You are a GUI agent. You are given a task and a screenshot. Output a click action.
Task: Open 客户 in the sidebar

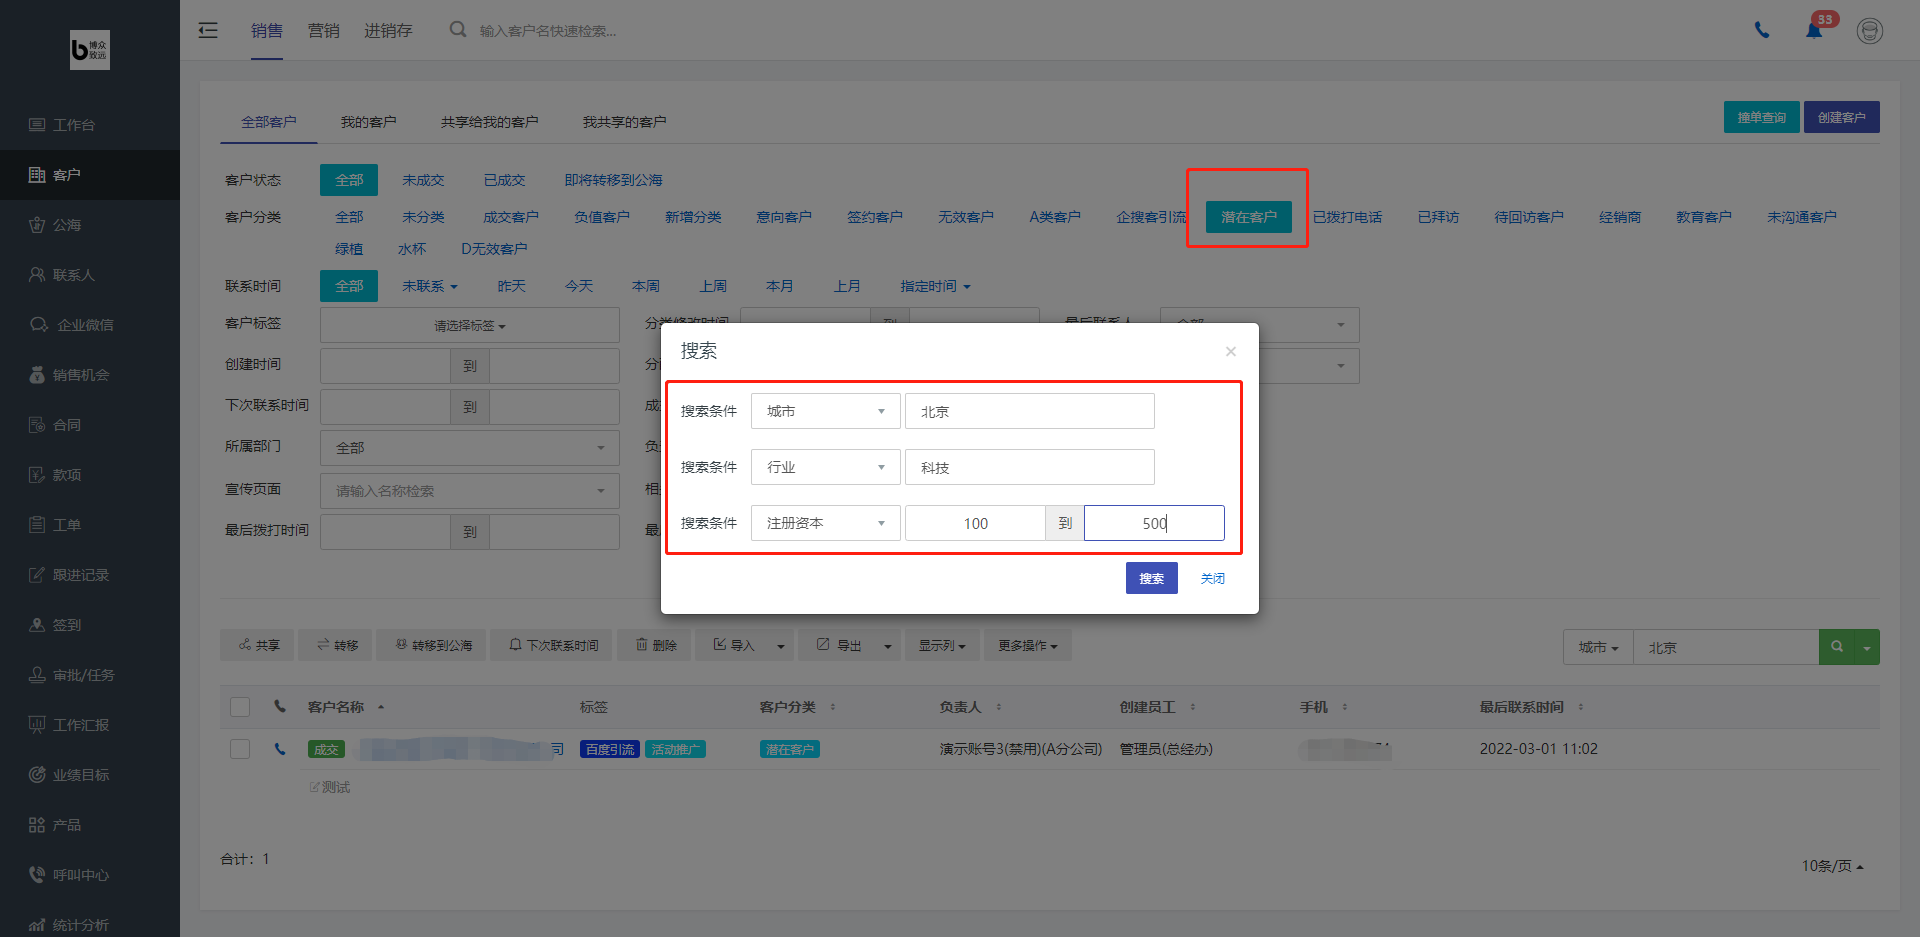click(90, 175)
